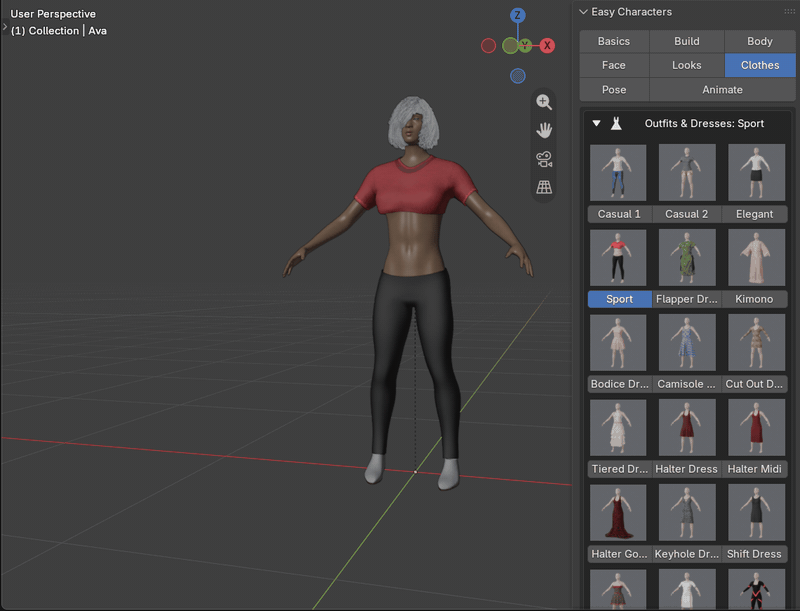Open the Basics tab

click(614, 41)
